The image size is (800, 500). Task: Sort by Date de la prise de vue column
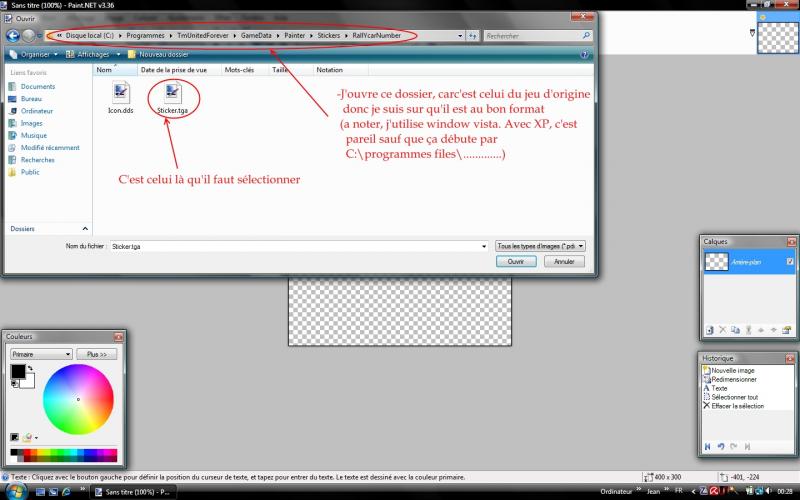pos(179,70)
